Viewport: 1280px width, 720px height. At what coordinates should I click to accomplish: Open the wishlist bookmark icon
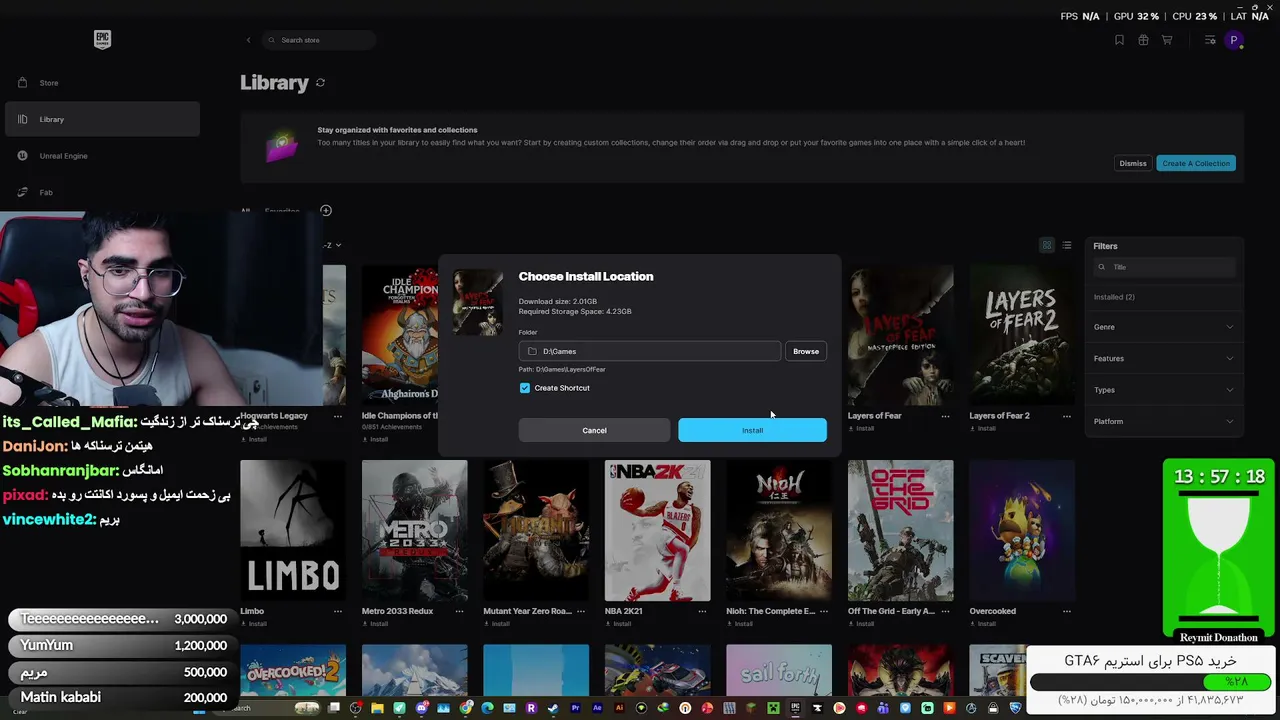1119,40
